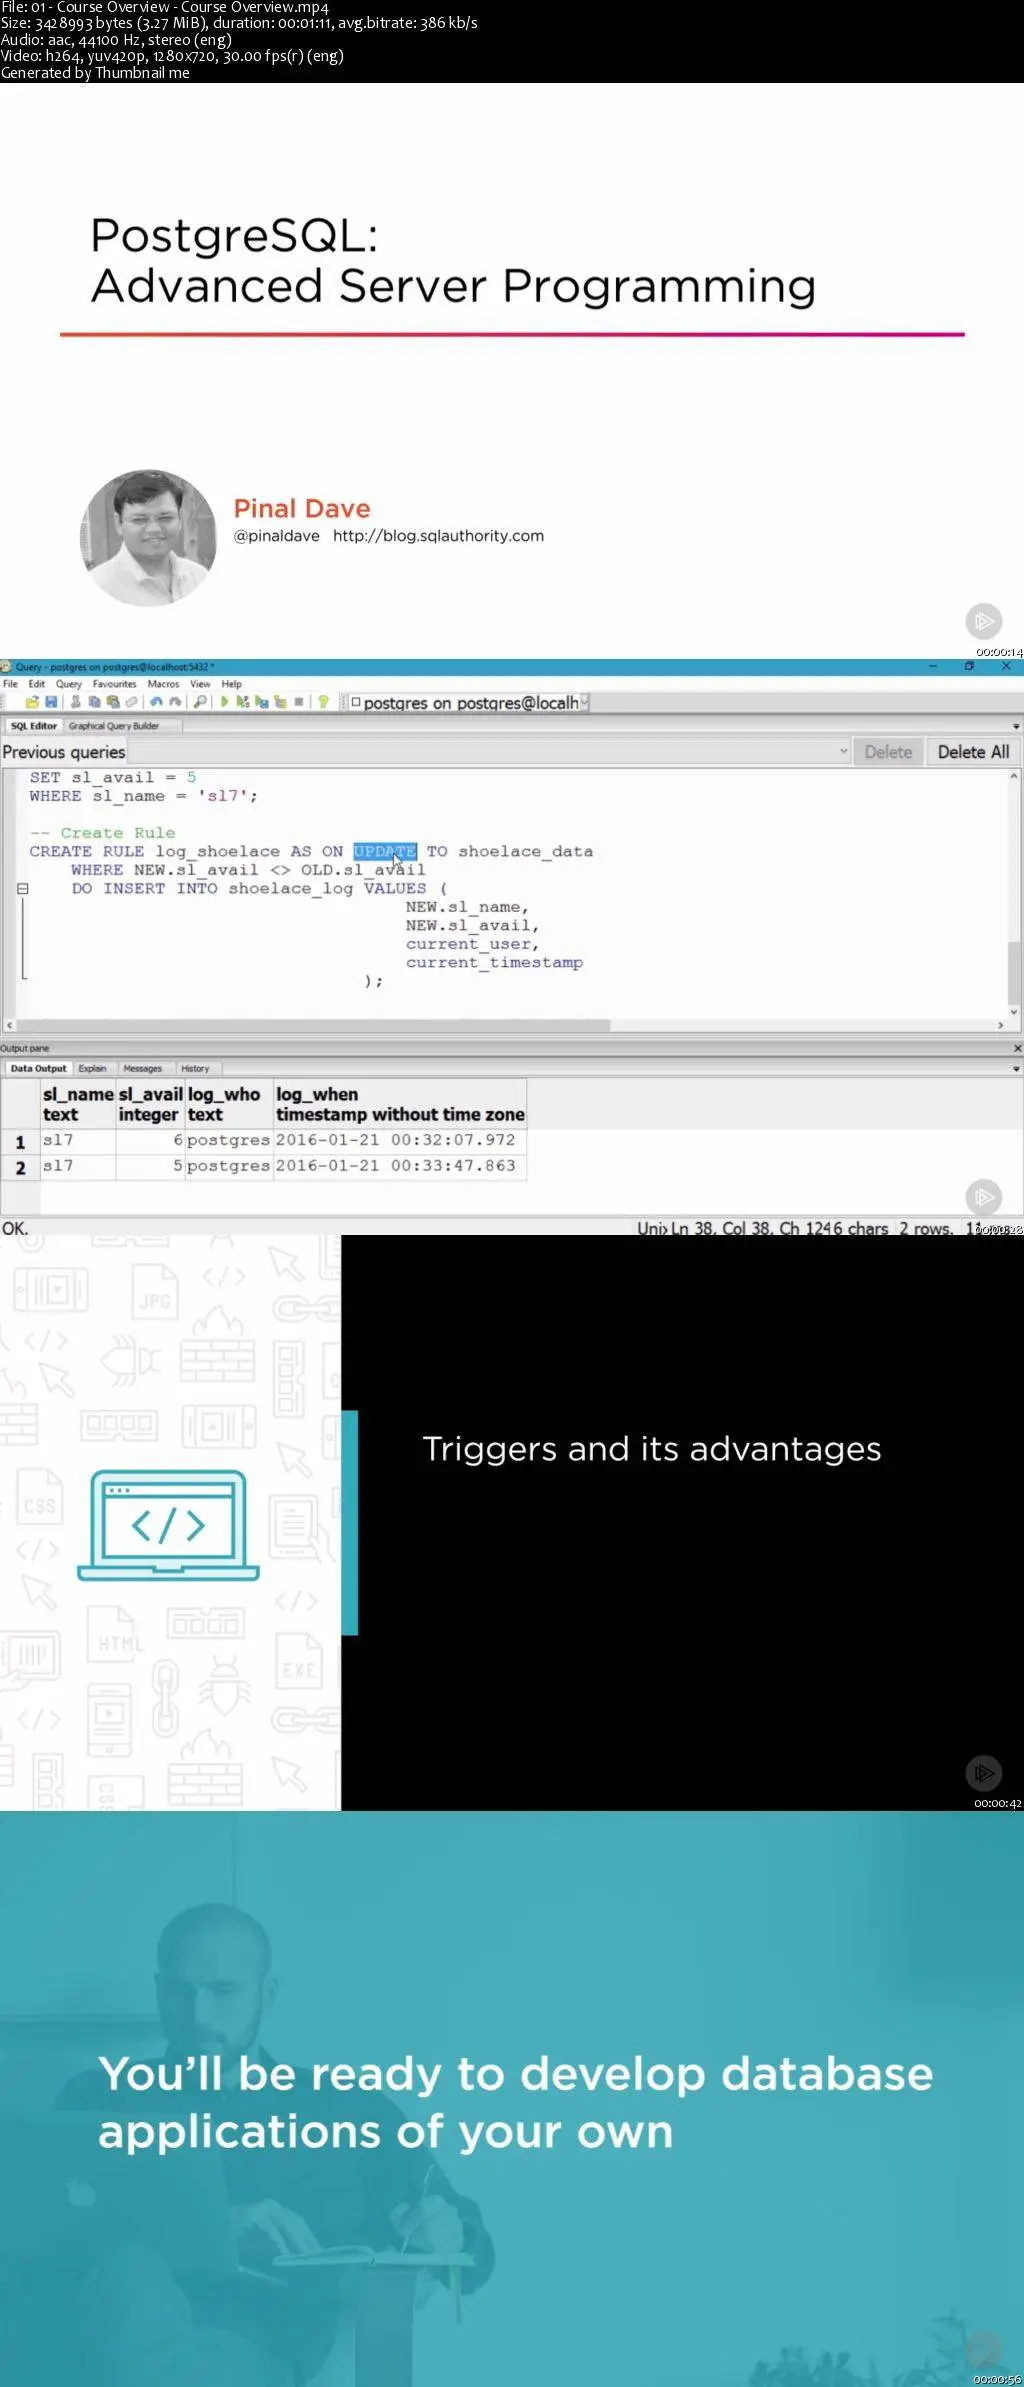Click the Redo toolbar icon
Image resolution: width=1024 pixels, height=2387 pixels.
175,702
